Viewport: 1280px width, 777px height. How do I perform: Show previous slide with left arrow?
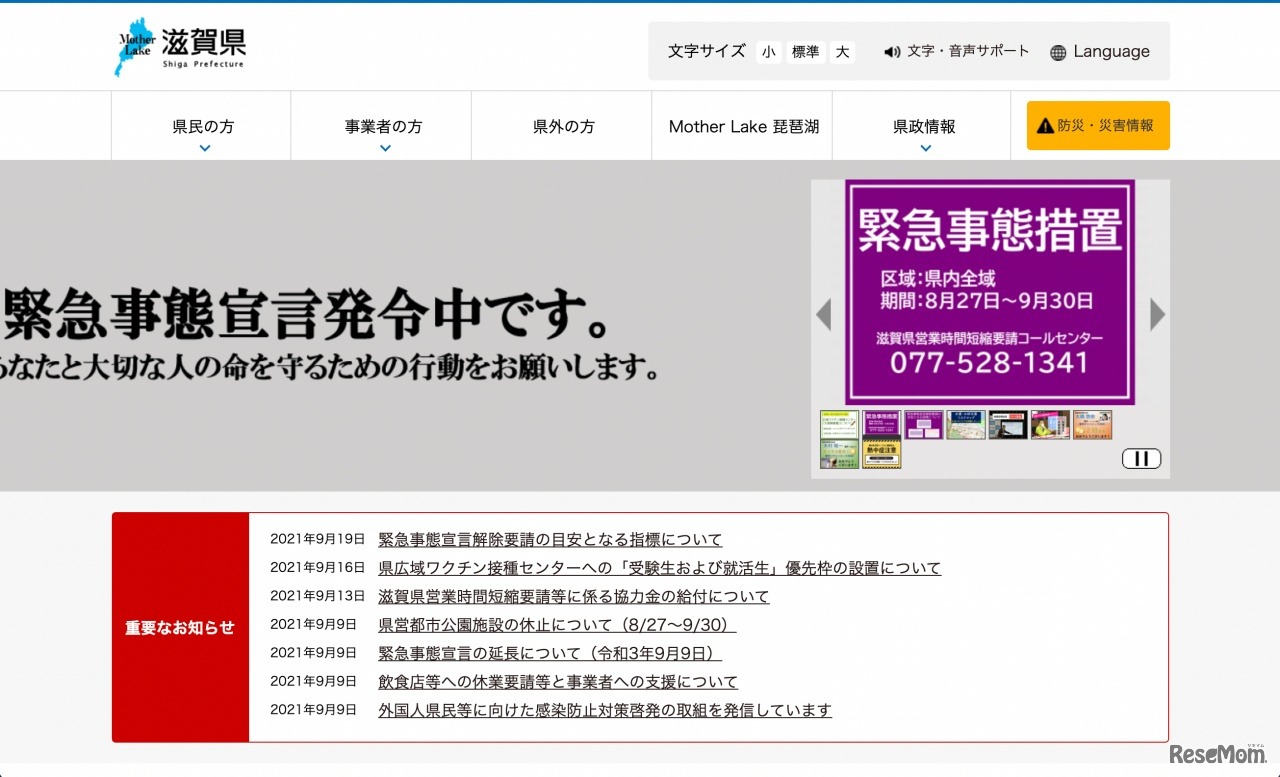click(824, 315)
